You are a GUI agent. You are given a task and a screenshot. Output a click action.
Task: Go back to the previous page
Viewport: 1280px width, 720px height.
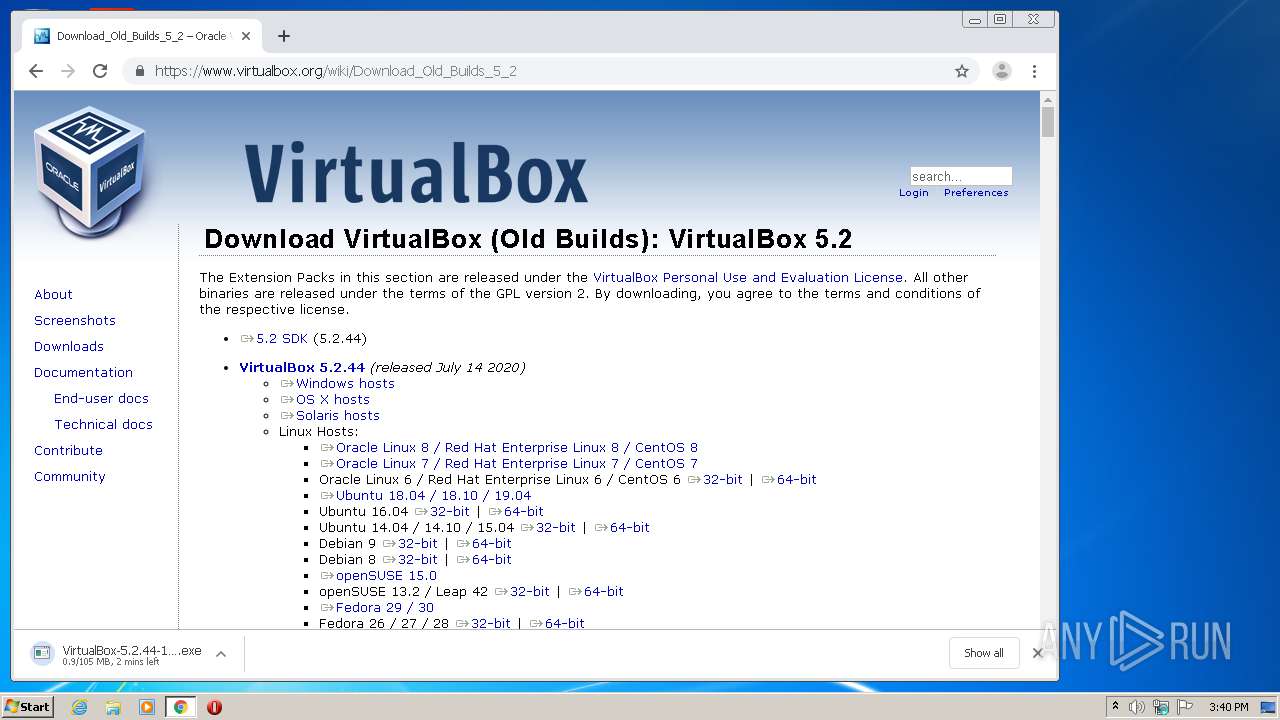tap(36, 71)
